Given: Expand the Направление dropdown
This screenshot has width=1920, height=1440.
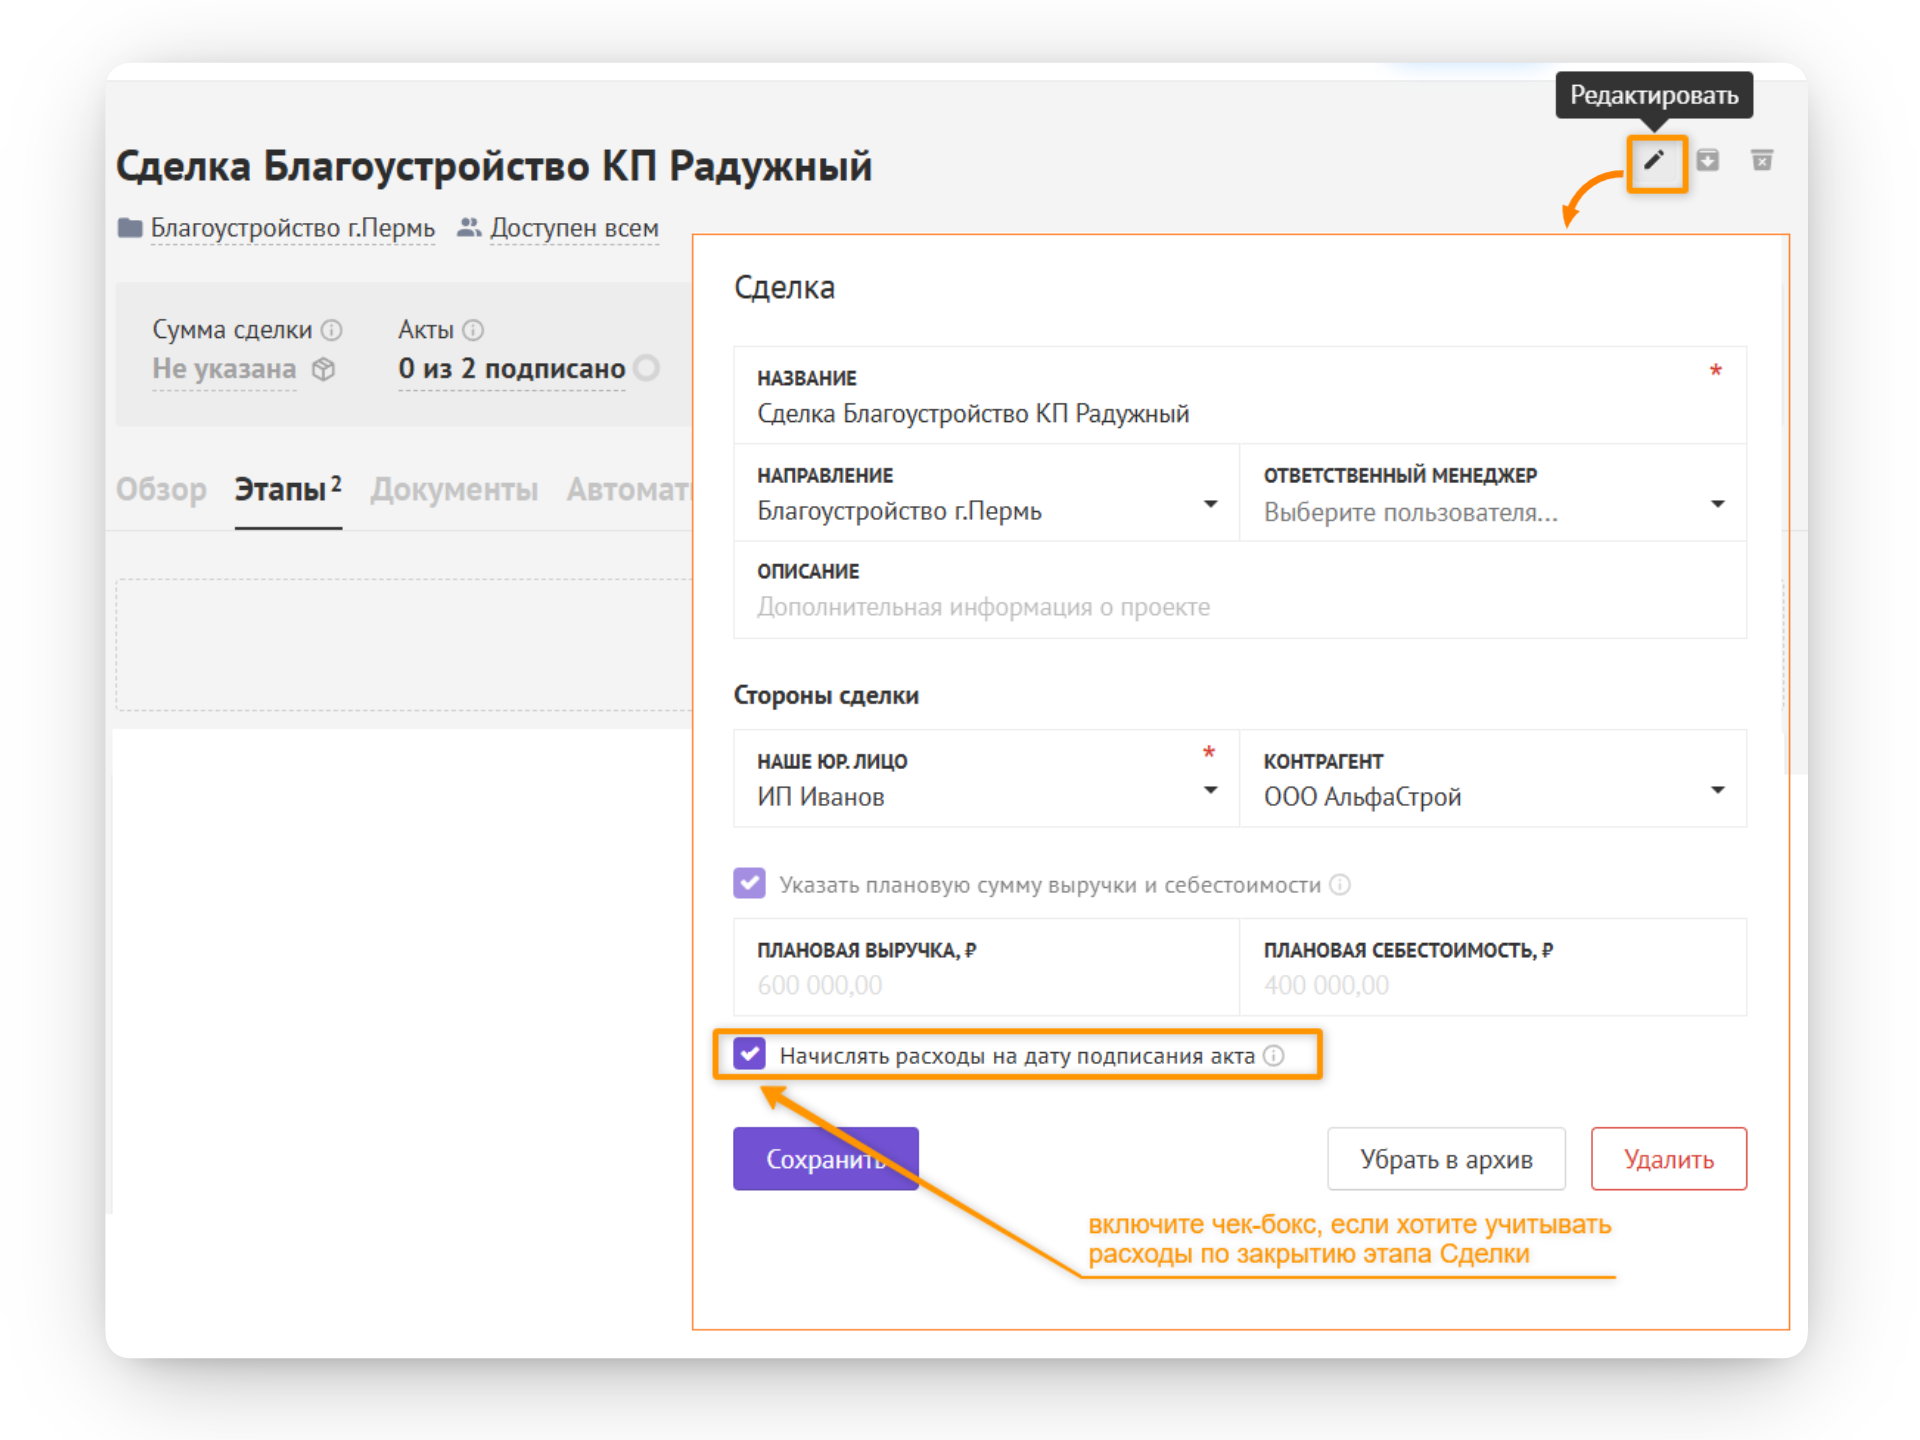Looking at the screenshot, I should click(x=1210, y=504).
